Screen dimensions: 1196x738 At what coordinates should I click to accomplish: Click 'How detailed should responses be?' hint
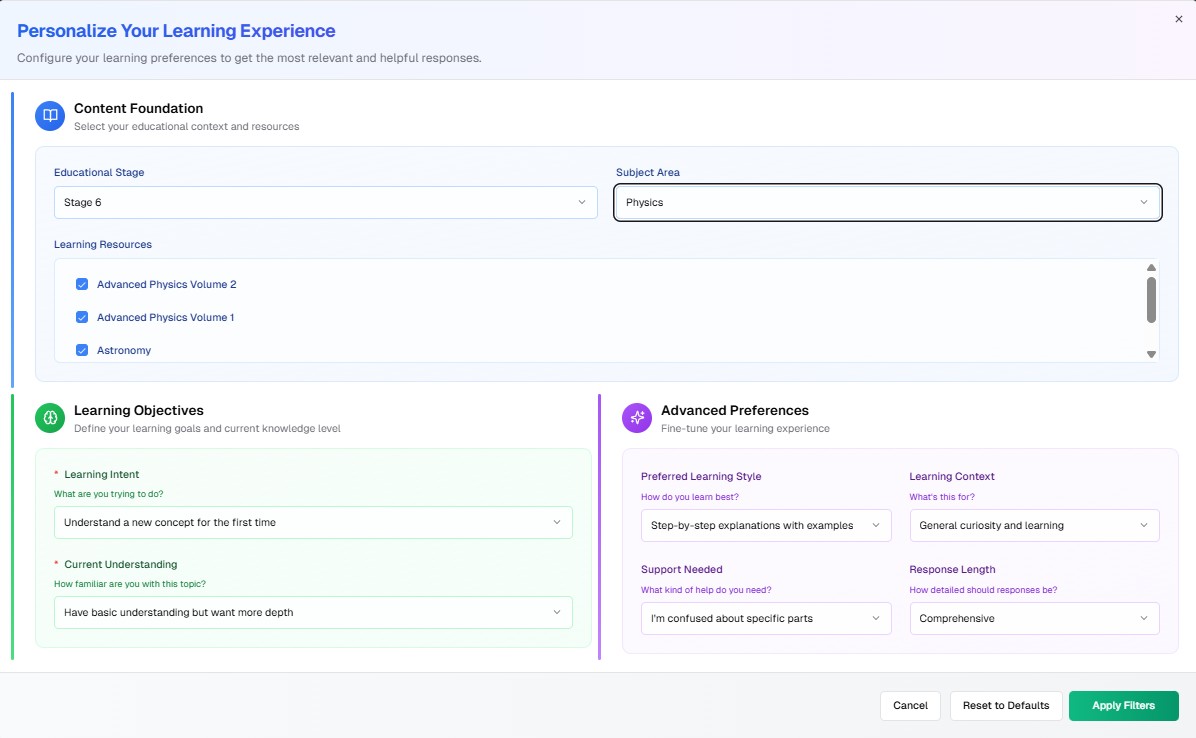pyautogui.click(x=983, y=590)
